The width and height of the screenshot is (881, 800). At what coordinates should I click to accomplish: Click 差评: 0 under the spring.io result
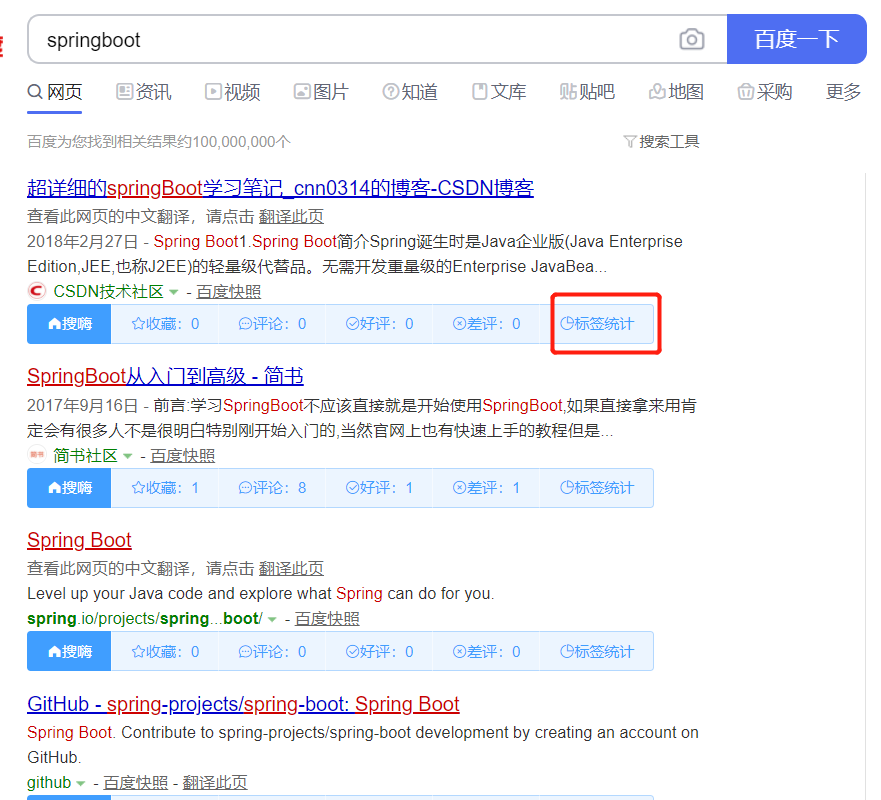[x=486, y=651]
